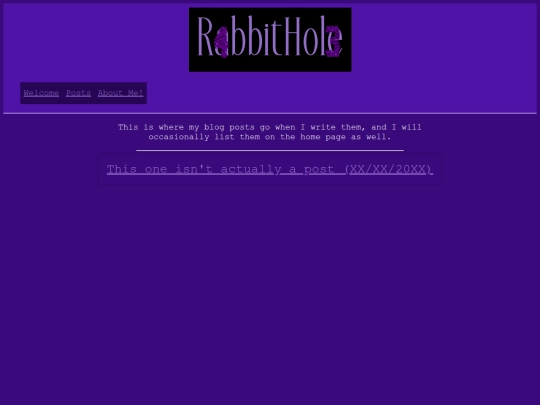The height and width of the screenshot is (405, 540).
Task: Open the Welcome navigation link
Action: click(41, 93)
